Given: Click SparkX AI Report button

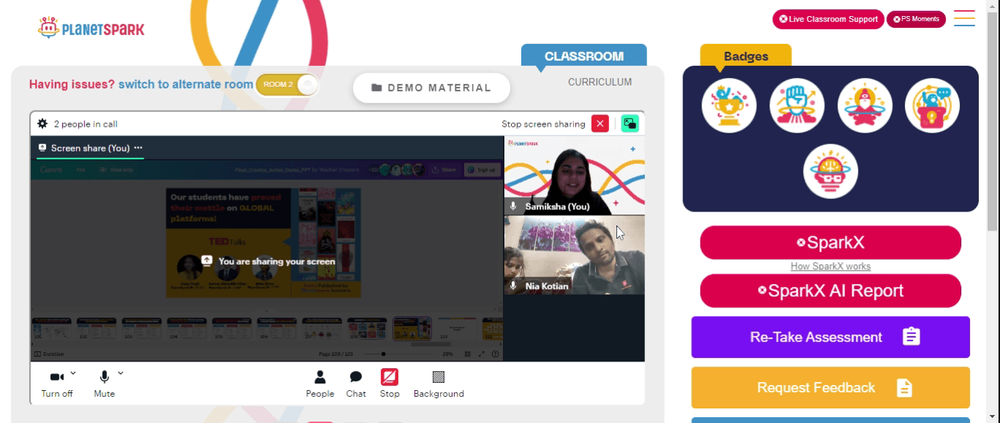Looking at the screenshot, I should [x=830, y=291].
